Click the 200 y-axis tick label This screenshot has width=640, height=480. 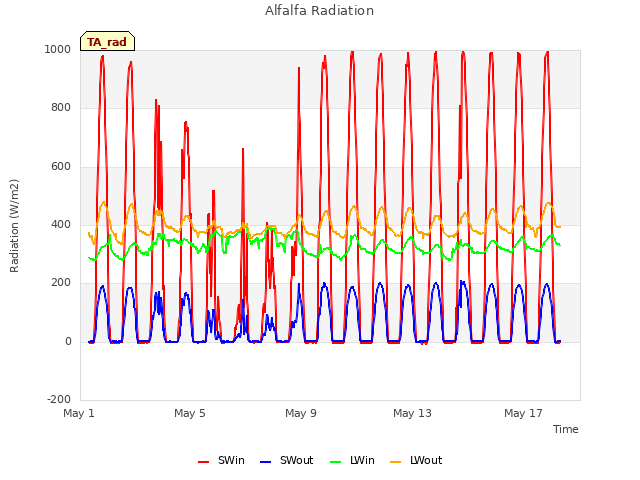61,282
